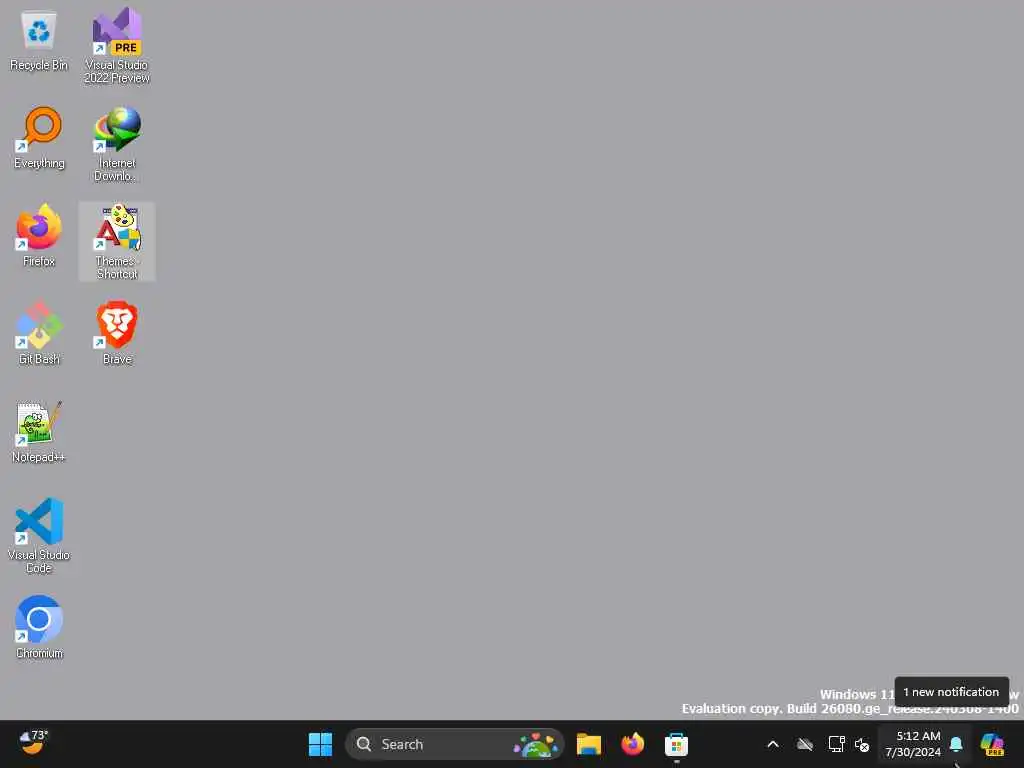Open the Recycle Bin desktop icon
This screenshot has height=768, width=1024.
39,40
